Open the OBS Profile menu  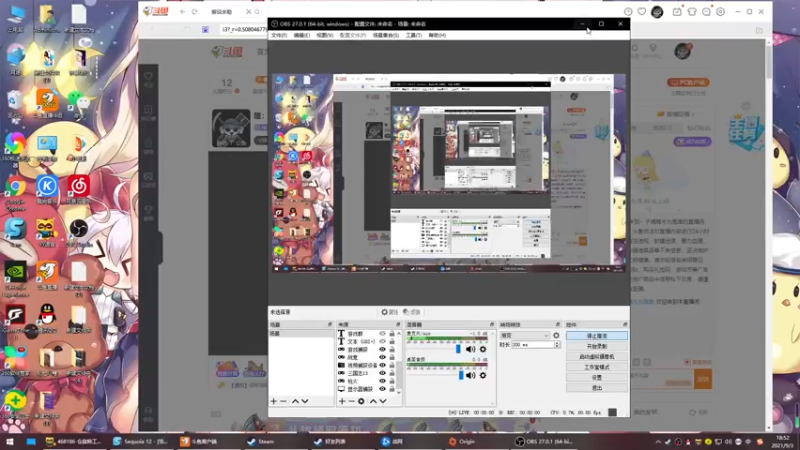[353, 35]
